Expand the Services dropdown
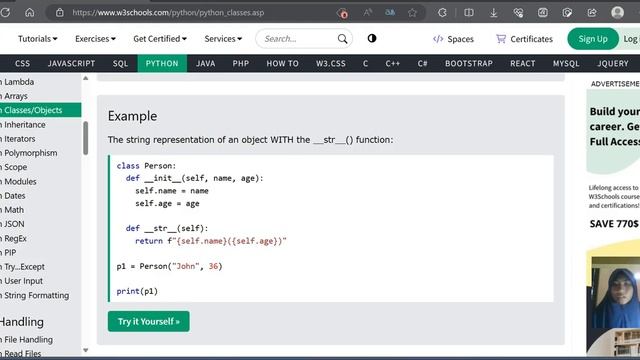Screen dimensions: 640x360 tap(223, 39)
